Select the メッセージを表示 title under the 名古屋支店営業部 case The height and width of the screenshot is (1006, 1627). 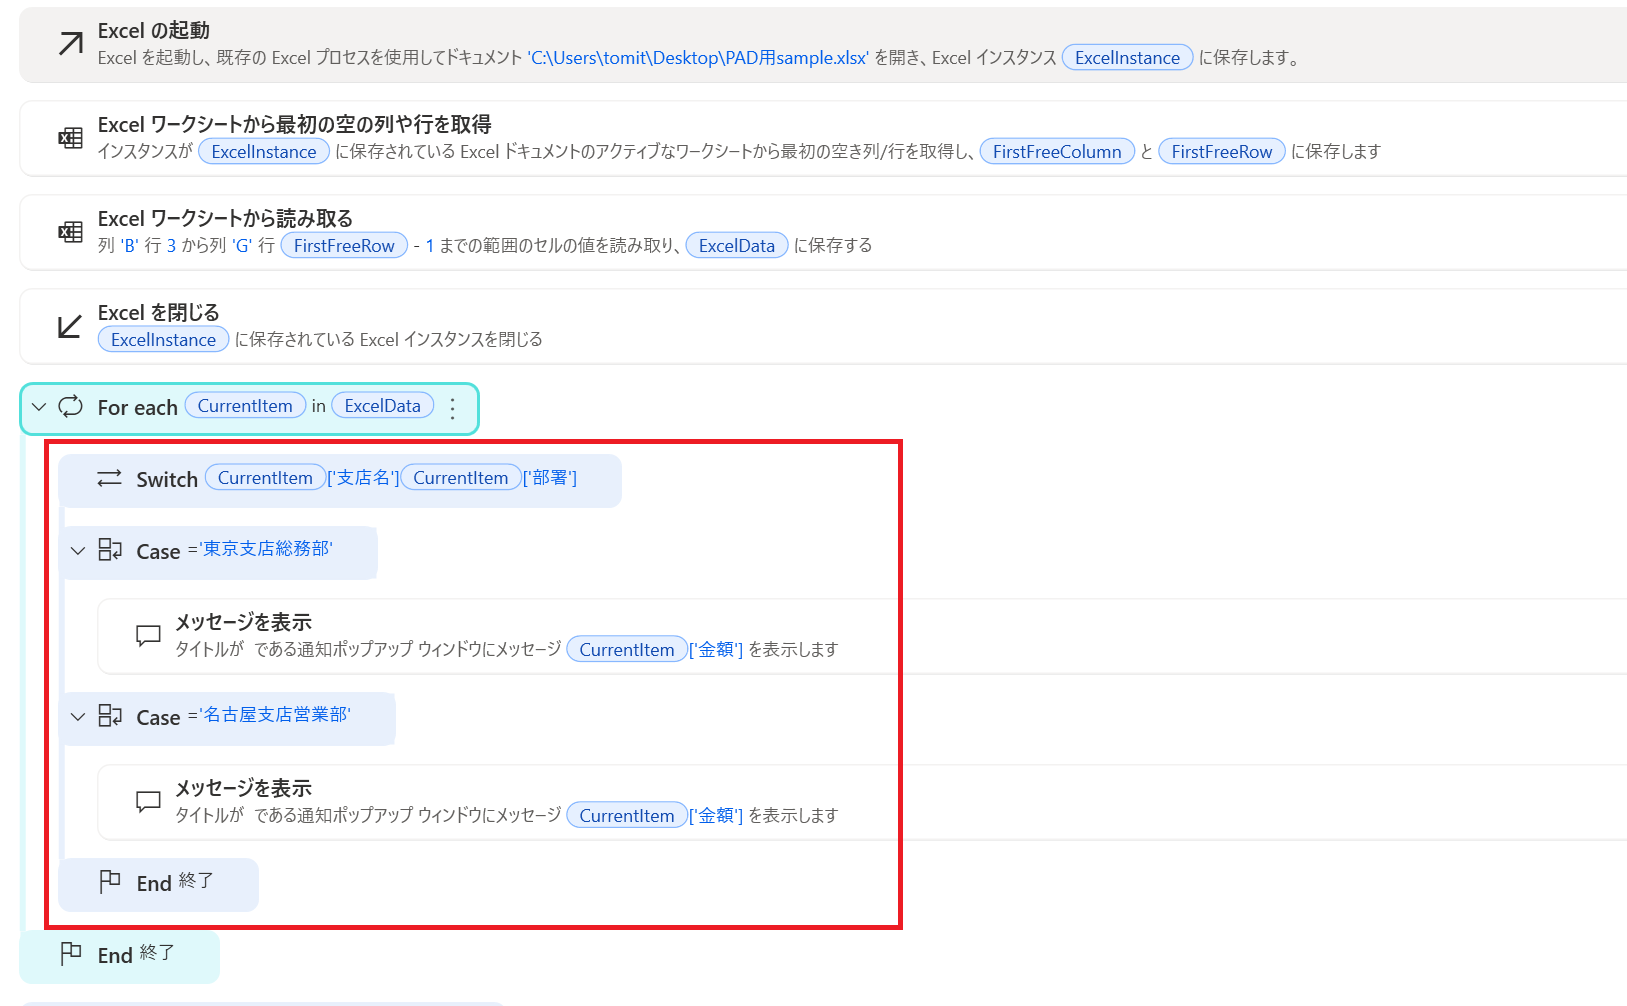point(244,788)
